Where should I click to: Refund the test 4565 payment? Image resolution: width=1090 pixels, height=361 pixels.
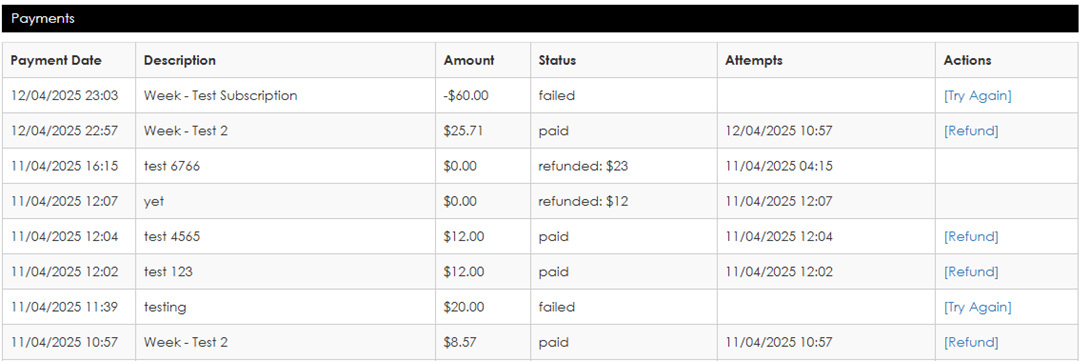tap(970, 236)
